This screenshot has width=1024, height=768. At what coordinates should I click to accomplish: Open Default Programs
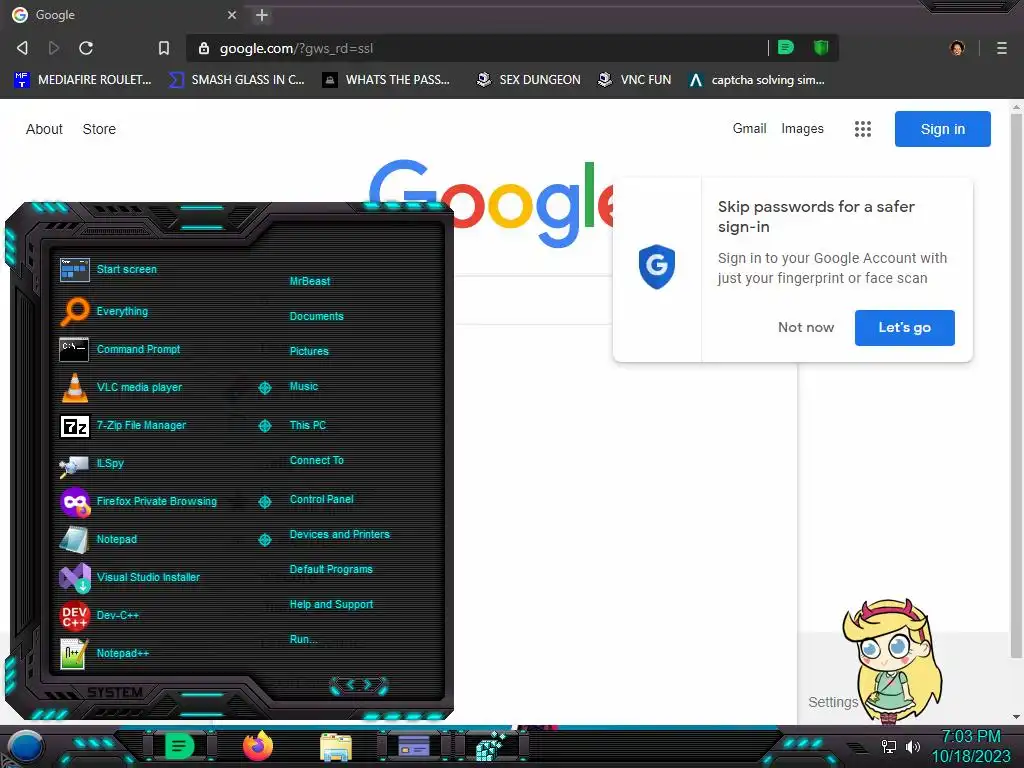click(x=331, y=569)
